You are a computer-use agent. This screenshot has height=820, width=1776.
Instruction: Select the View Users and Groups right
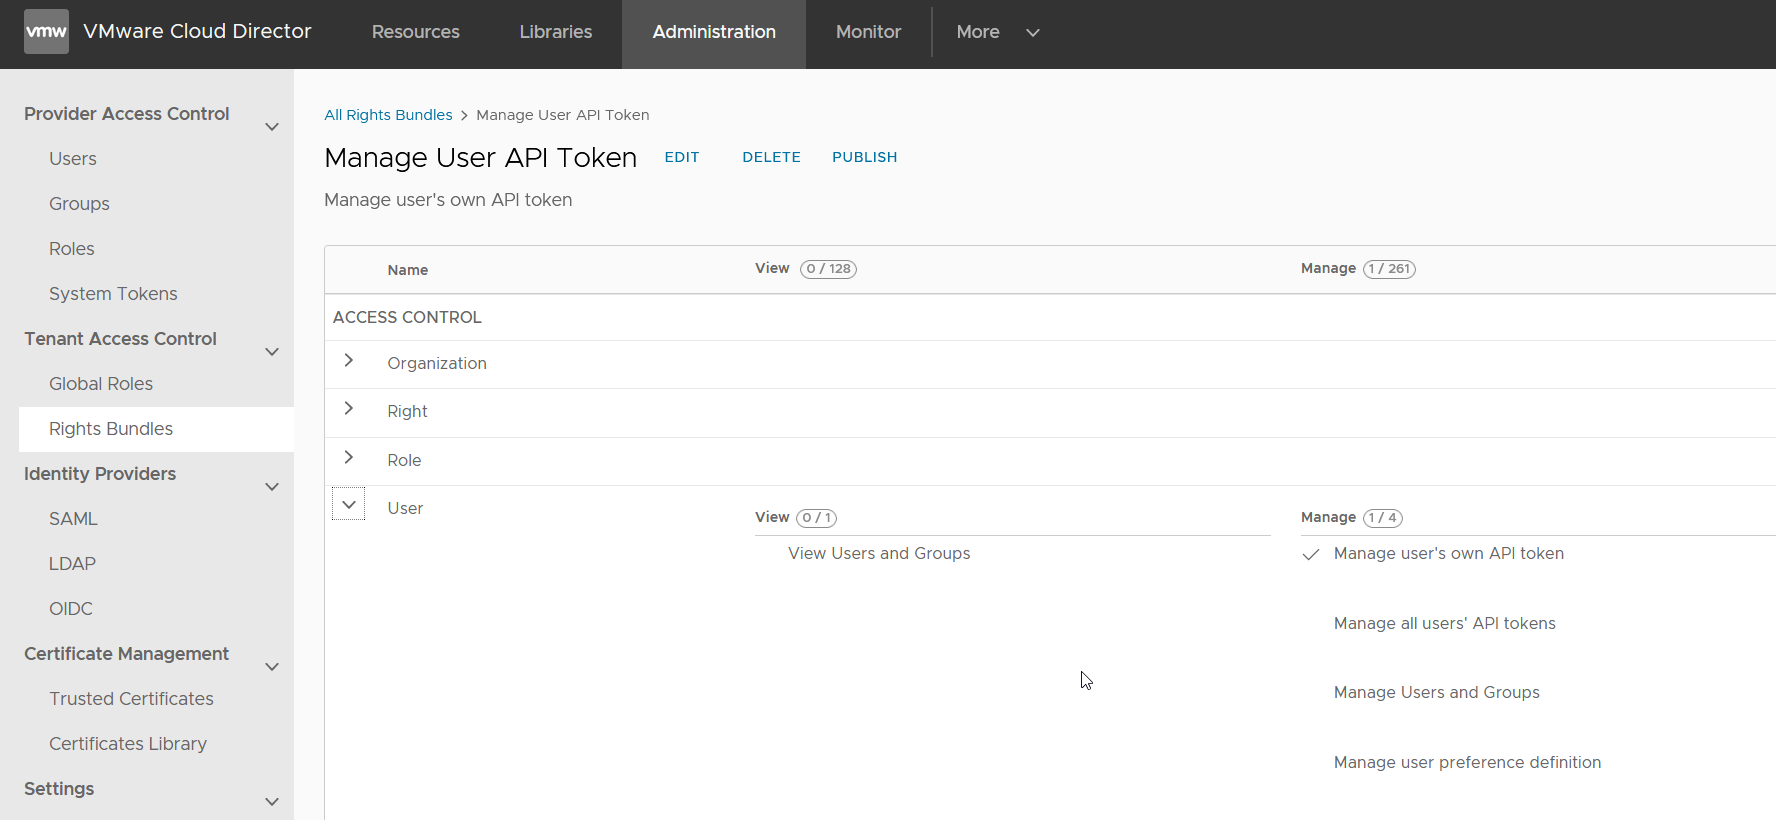(x=878, y=554)
